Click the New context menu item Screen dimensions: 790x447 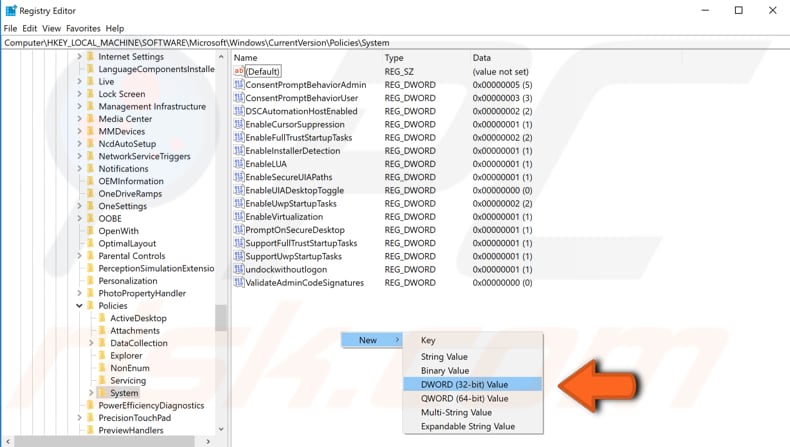(372, 340)
